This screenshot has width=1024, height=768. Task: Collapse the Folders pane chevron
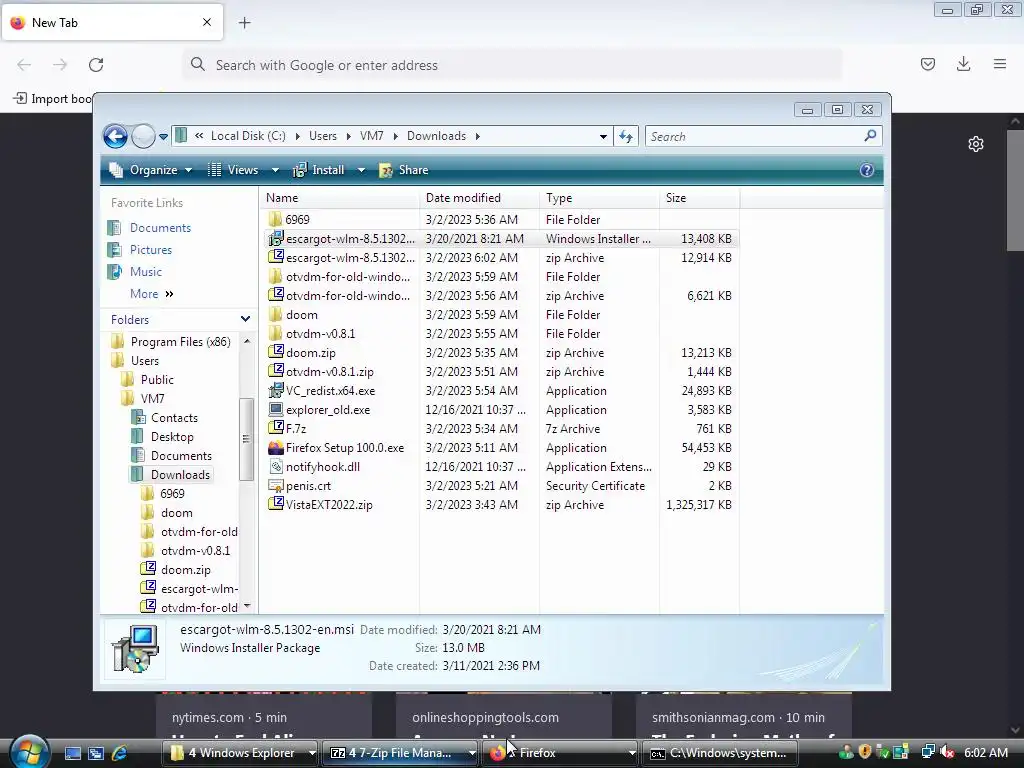point(246,319)
